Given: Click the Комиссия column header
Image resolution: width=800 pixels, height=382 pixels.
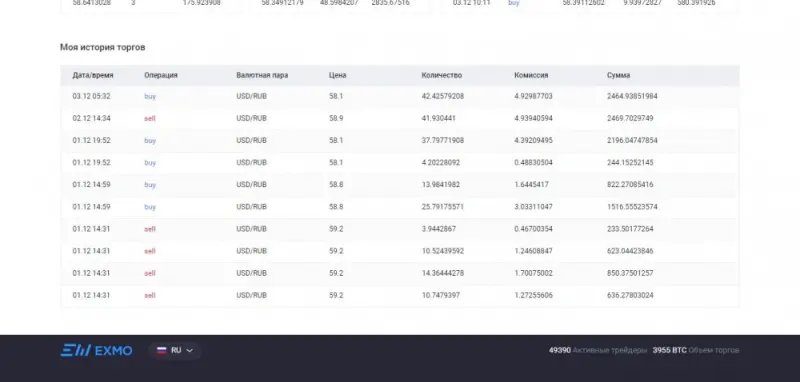Looking at the screenshot, I should tap(531, 75).
